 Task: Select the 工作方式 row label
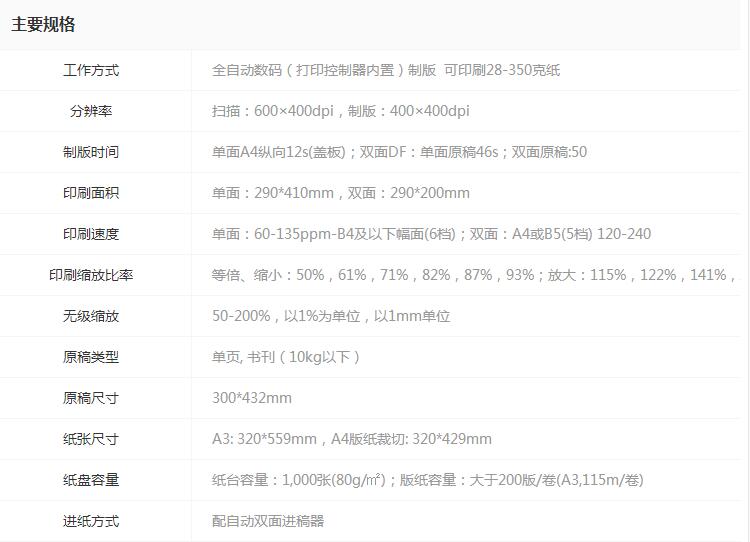coord(91,70)
